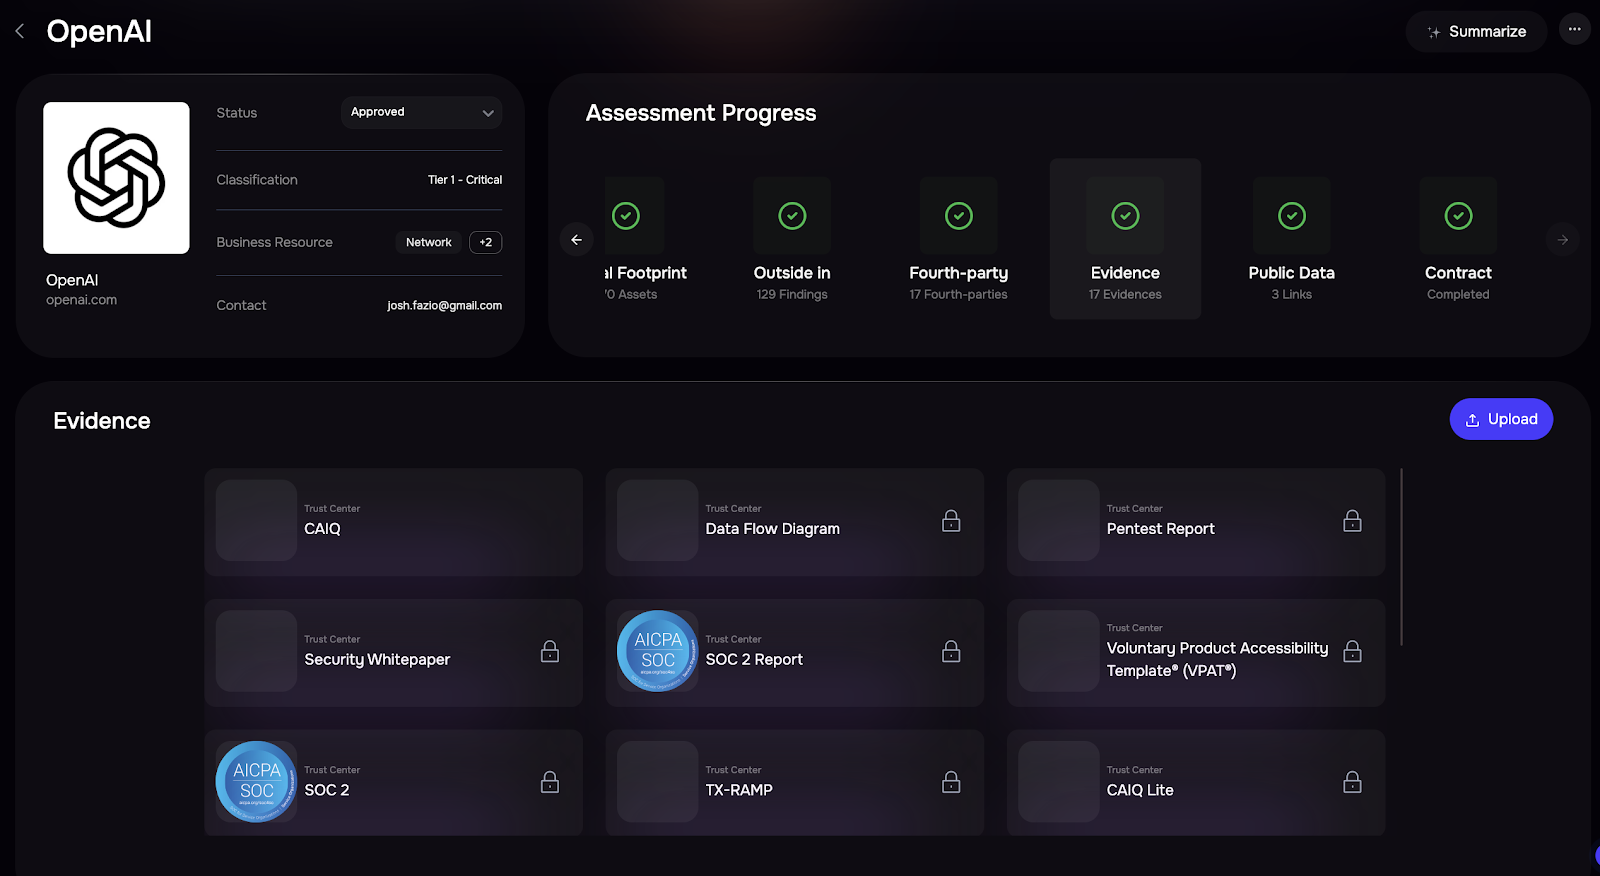
Task: Open the CAIQ evidence card
Action: click(x=393, y=521)
